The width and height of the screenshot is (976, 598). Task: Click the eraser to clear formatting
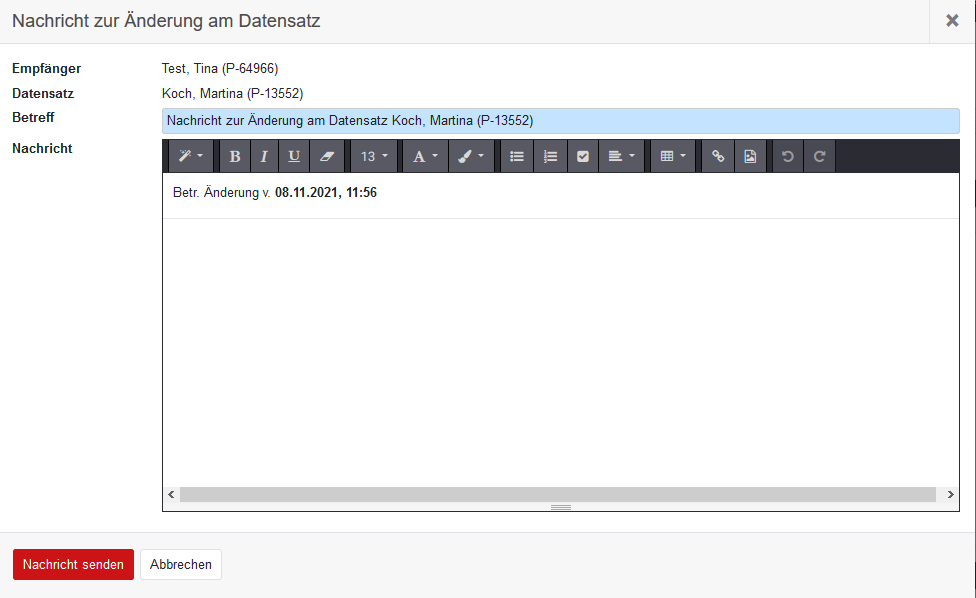326,157
